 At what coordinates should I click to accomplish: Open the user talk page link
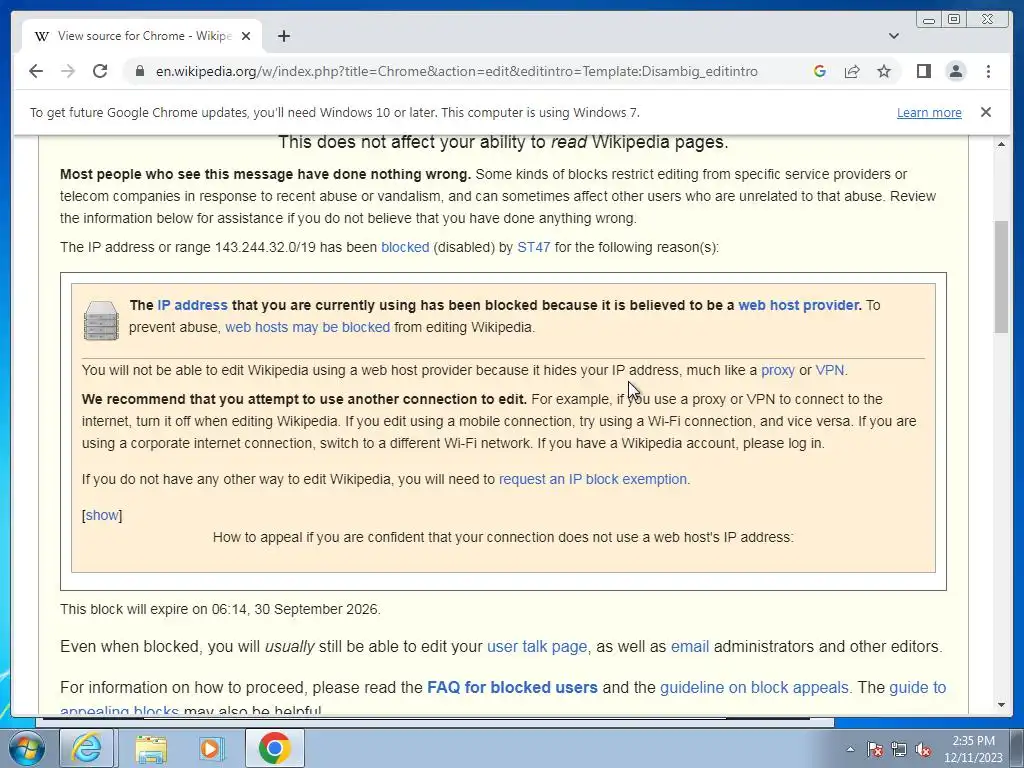tap(537, 647)
